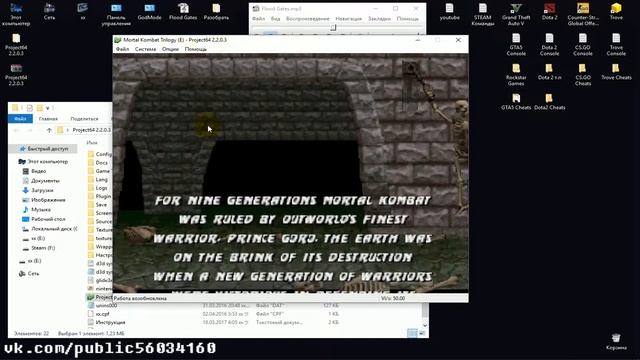Go up one folder in Explorer
The width and height of the screenshot is (640, 360).
(x=49, y=130)
